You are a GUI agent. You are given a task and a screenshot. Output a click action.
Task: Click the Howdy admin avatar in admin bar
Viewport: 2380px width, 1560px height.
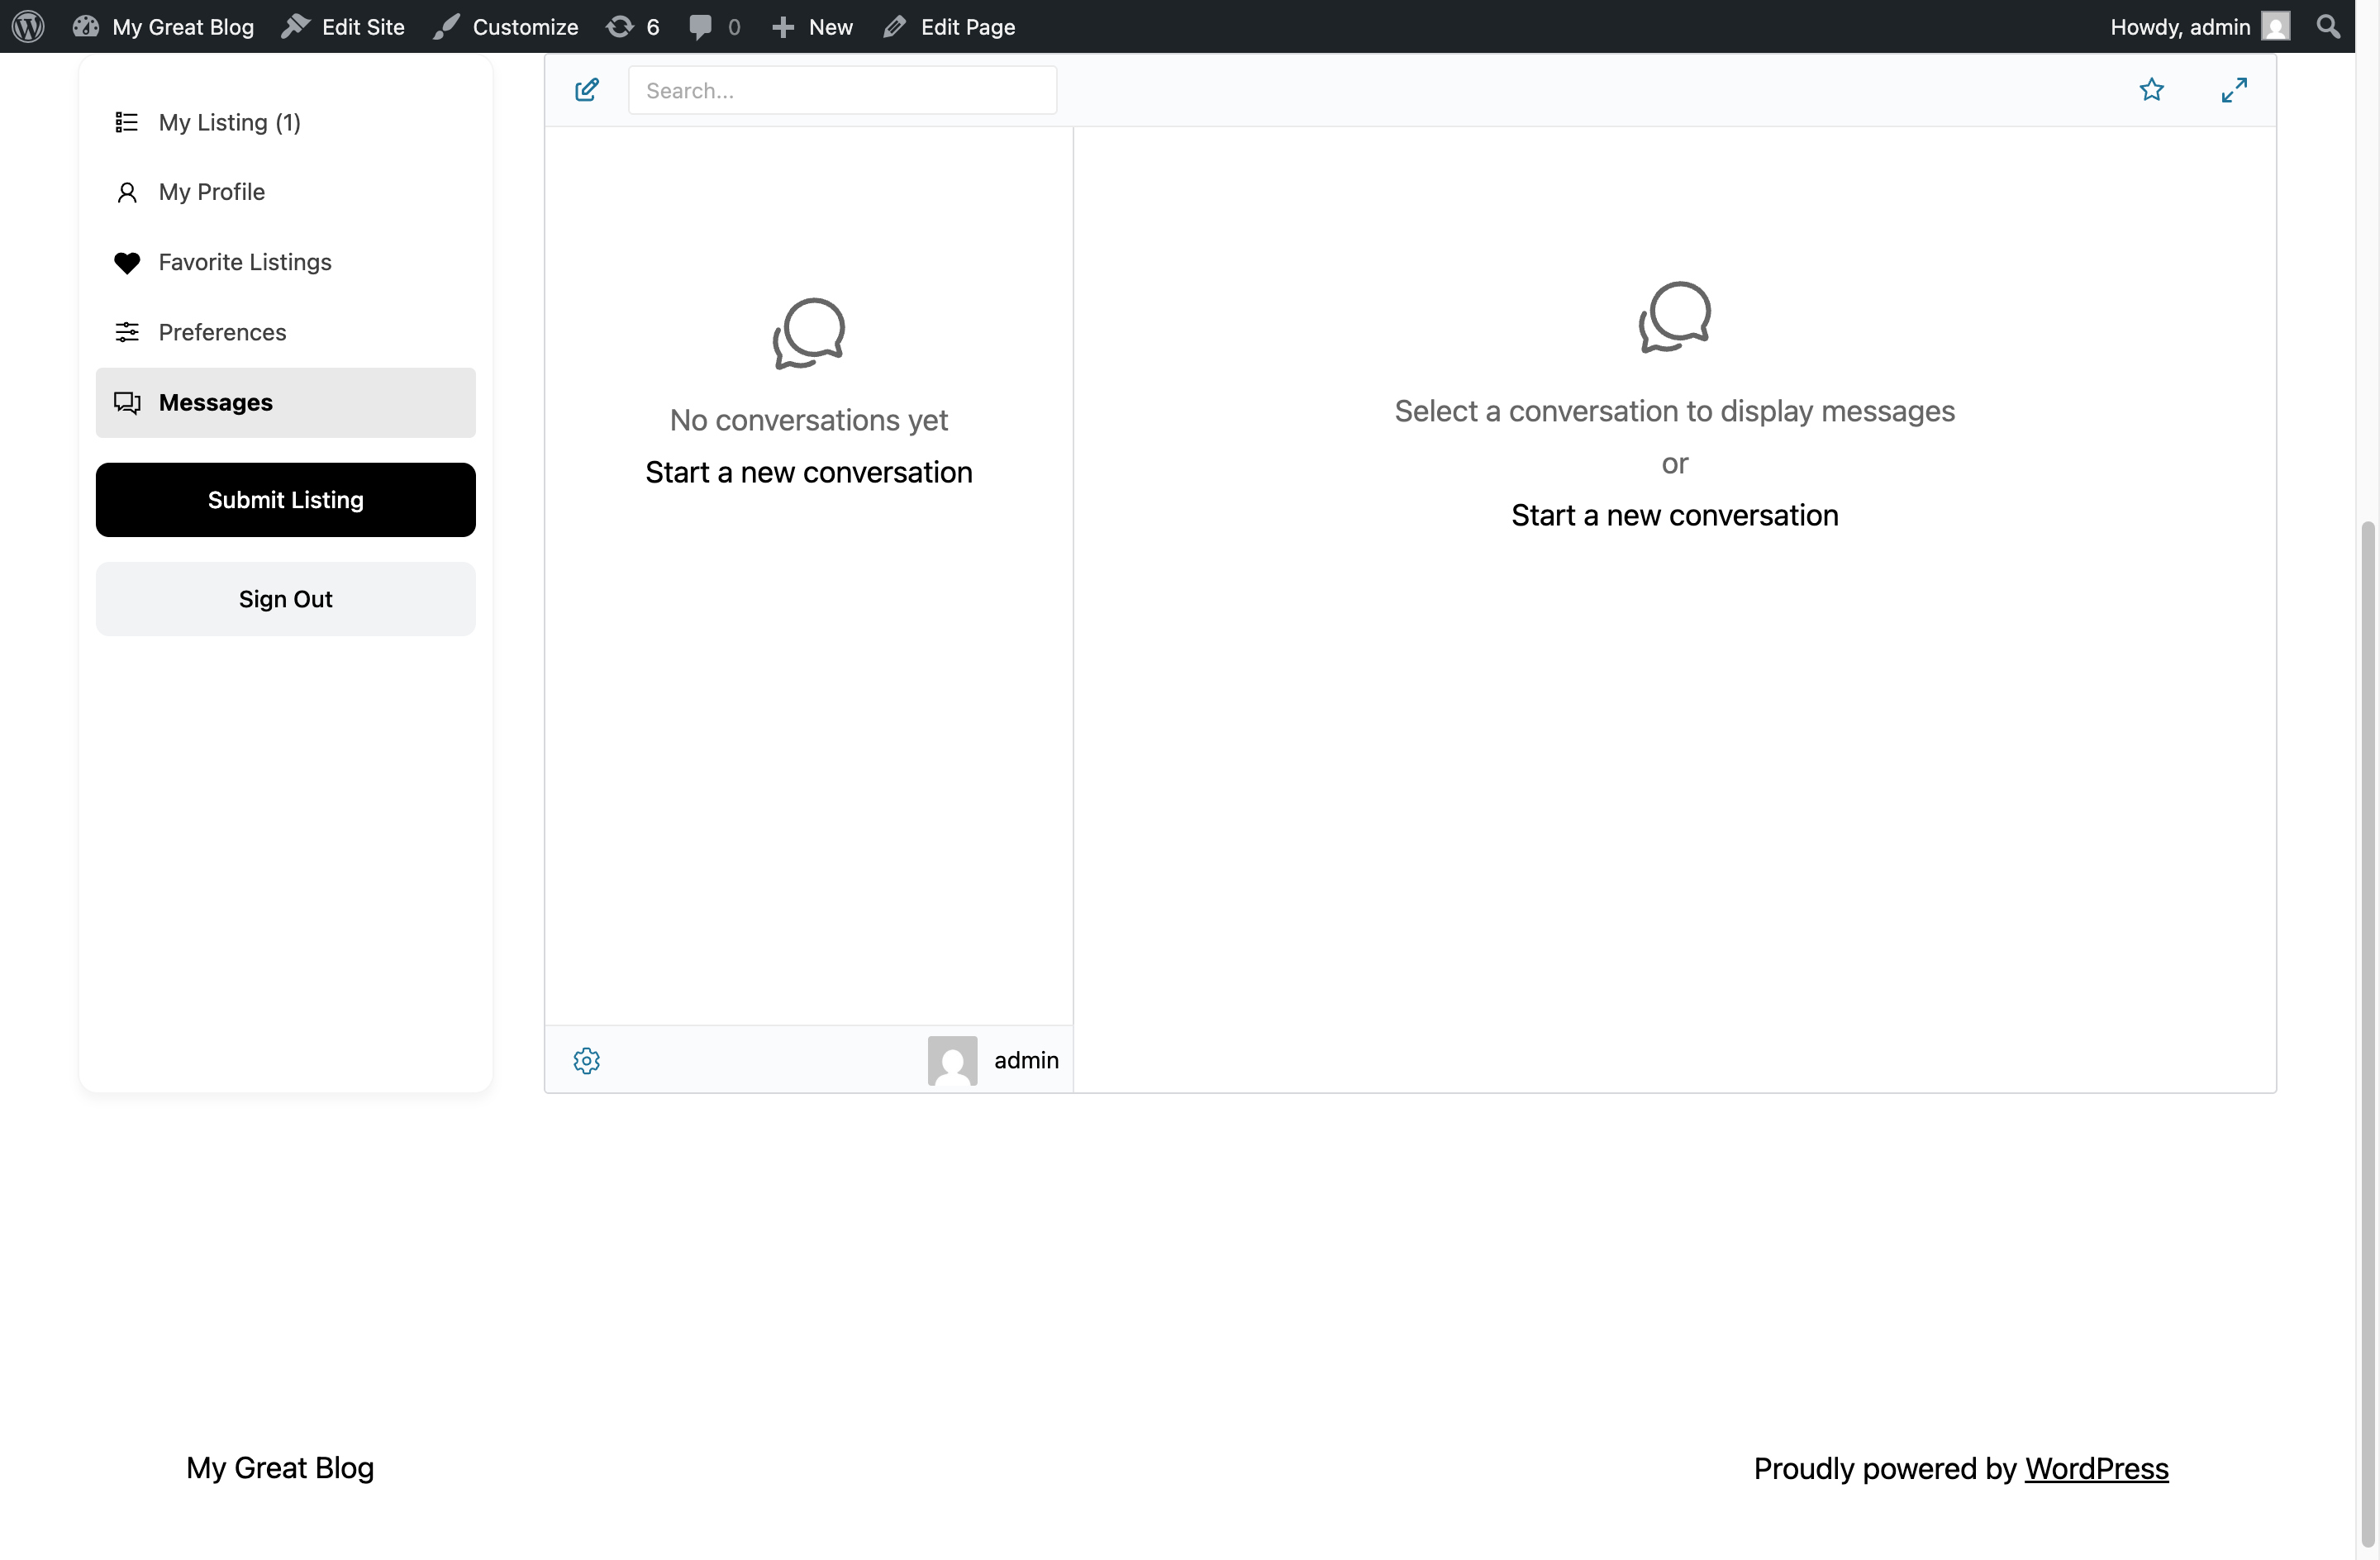(x=2276, y=26)
